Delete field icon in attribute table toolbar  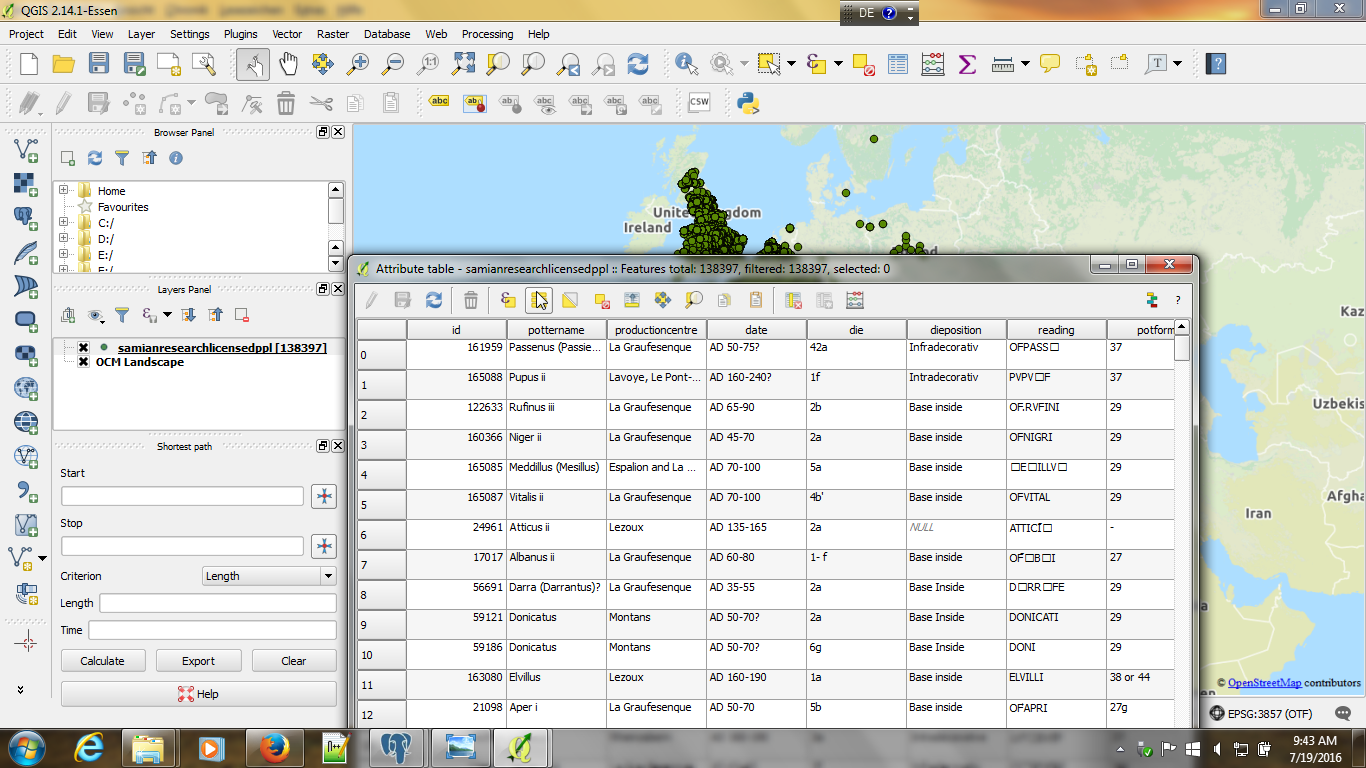[793, 300]
